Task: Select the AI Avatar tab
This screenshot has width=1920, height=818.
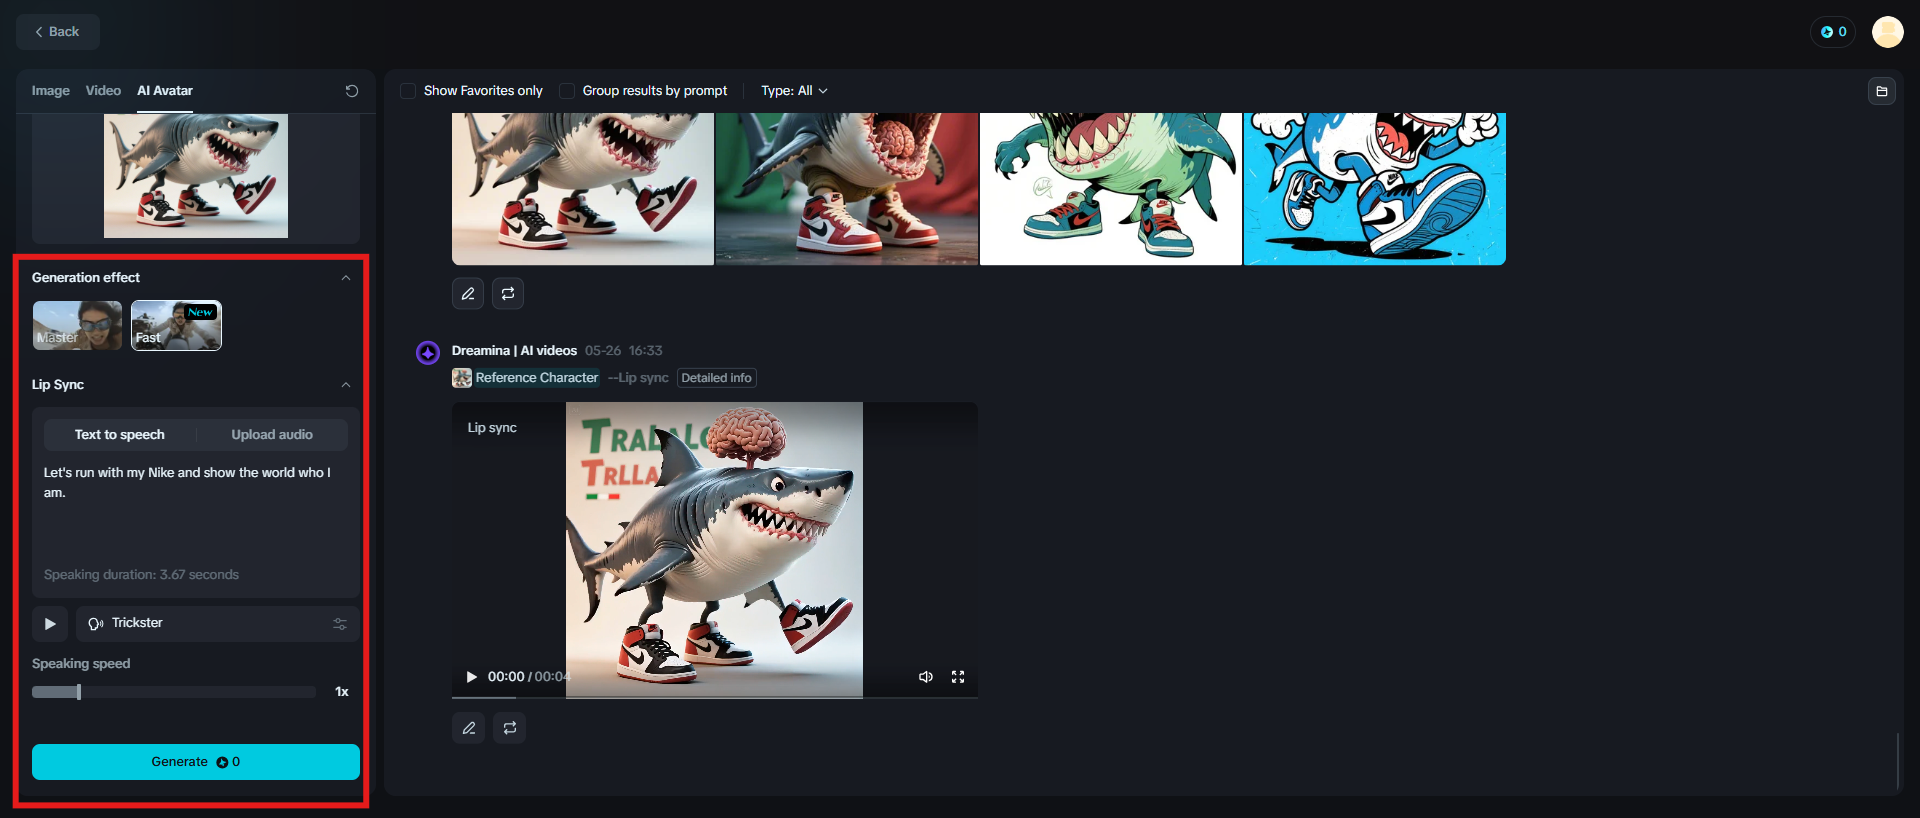Action: (x=165, y=91)
